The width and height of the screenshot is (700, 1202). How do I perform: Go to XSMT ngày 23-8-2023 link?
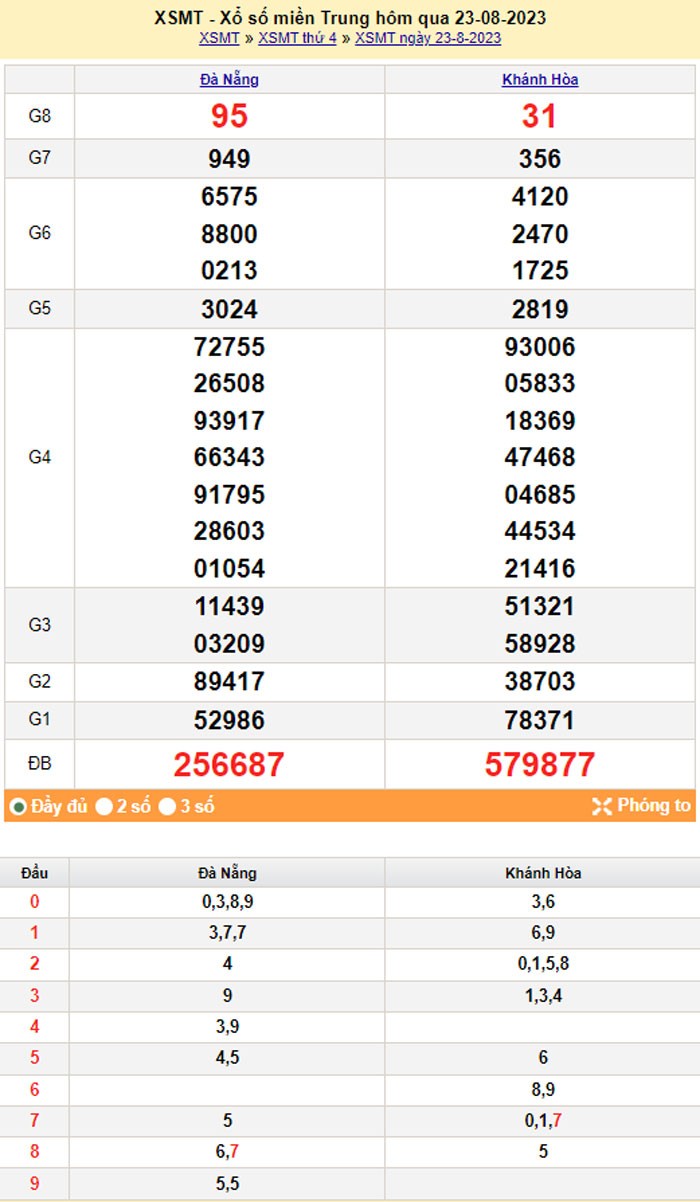428,38
